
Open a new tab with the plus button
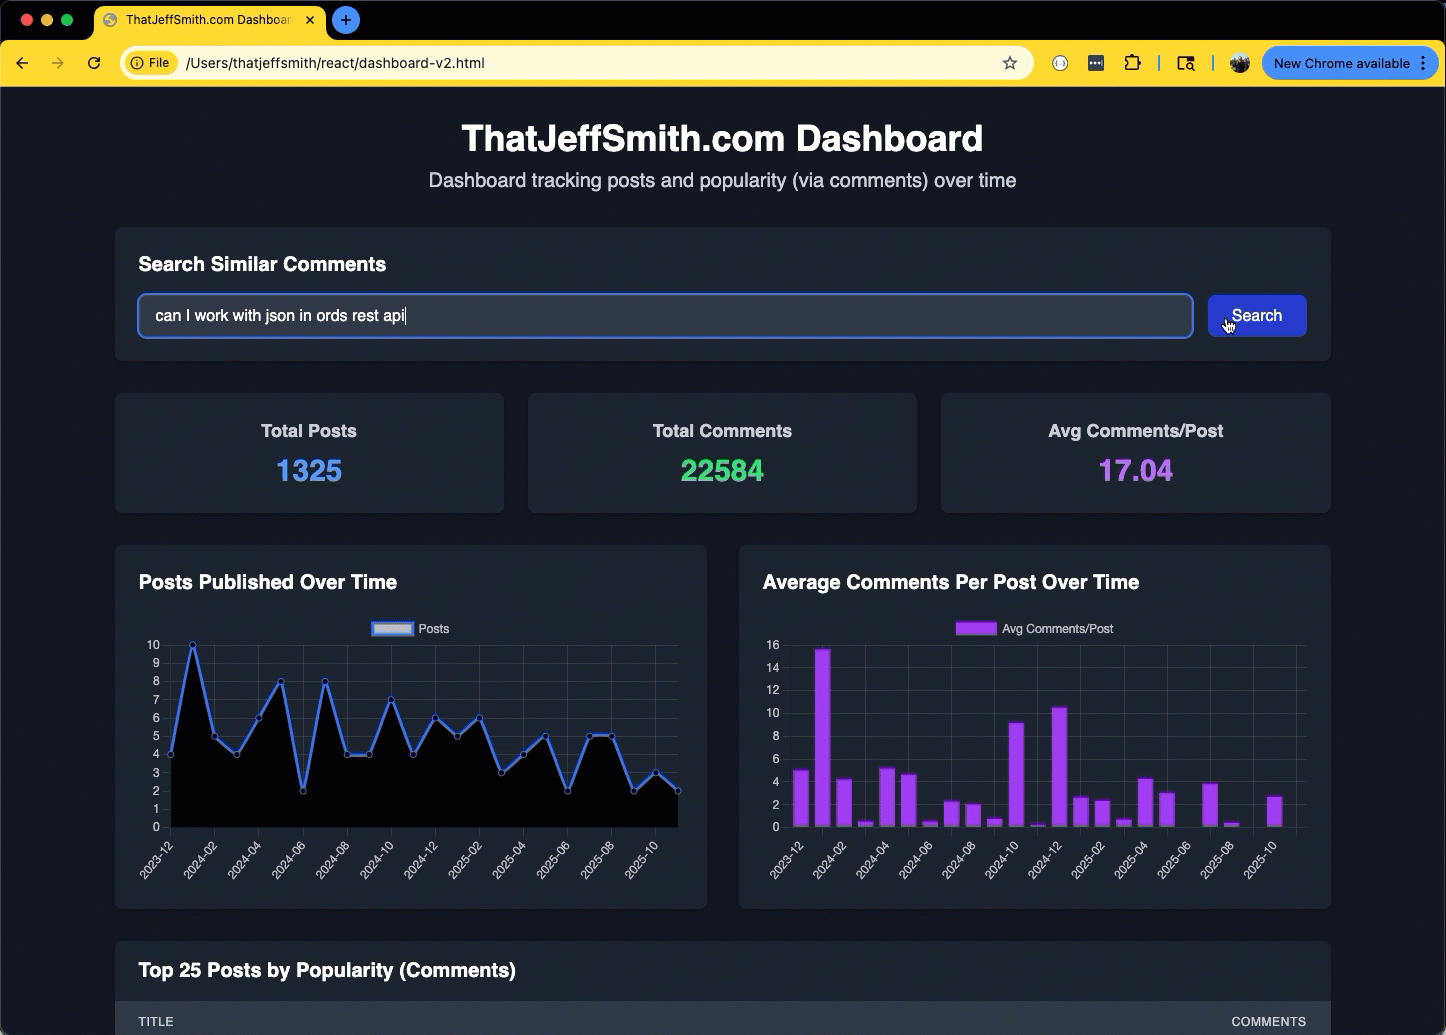(346, 20)
